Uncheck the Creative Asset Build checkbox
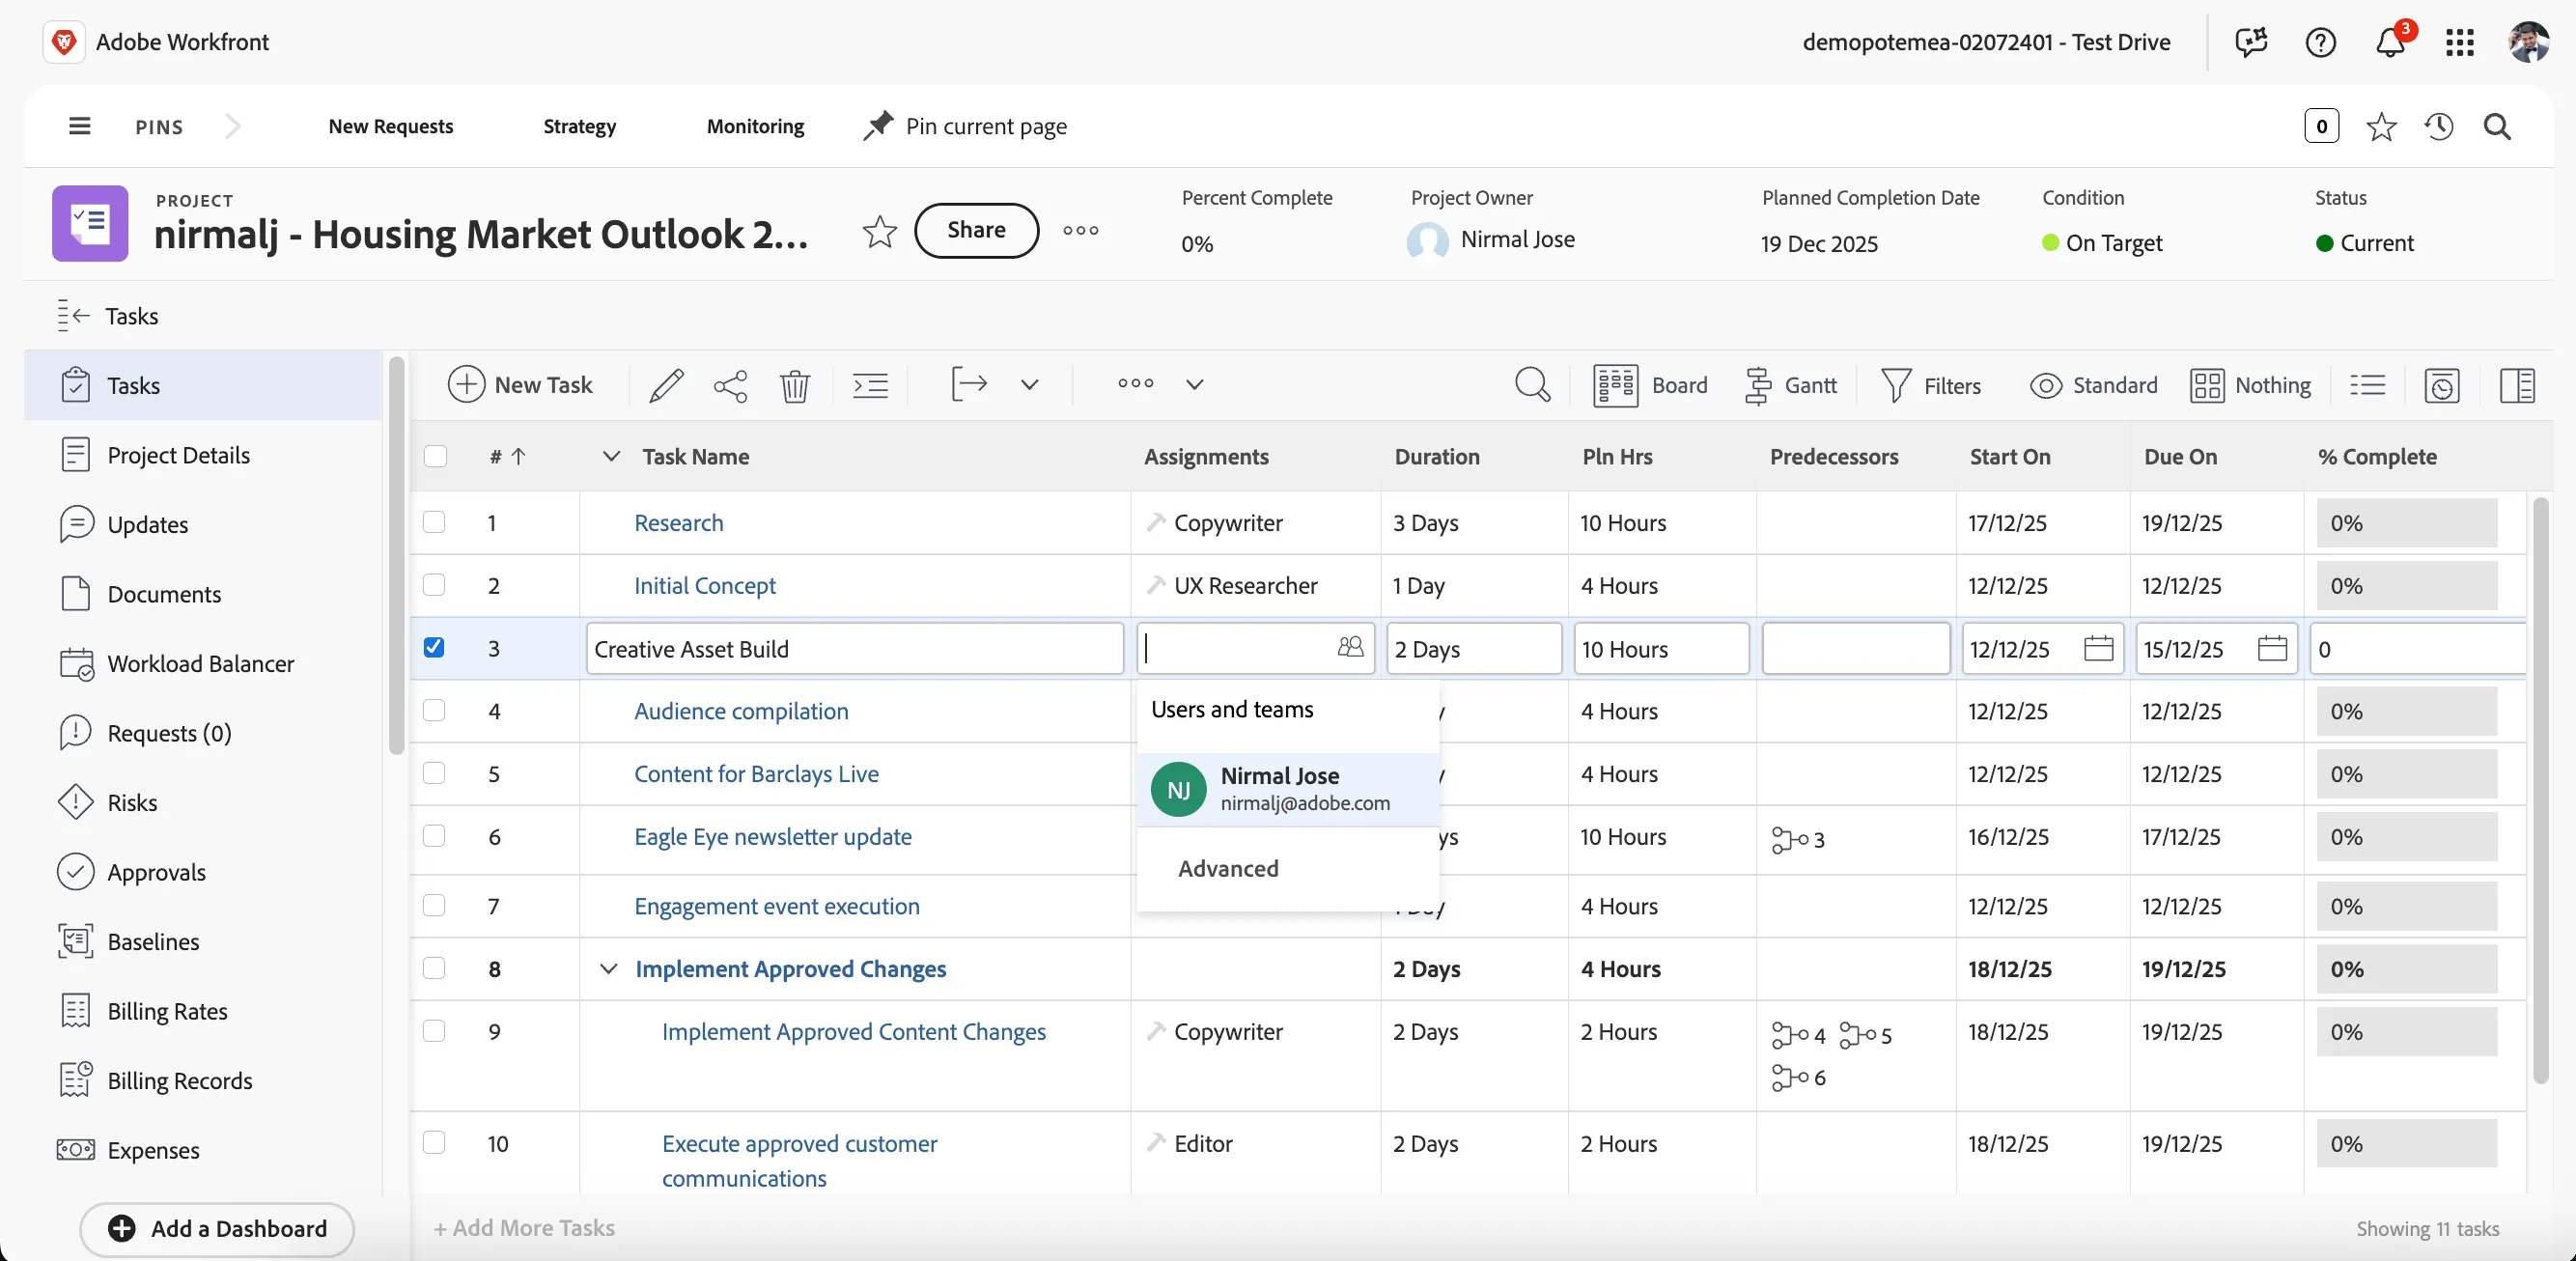 click(x=434, y=647)
